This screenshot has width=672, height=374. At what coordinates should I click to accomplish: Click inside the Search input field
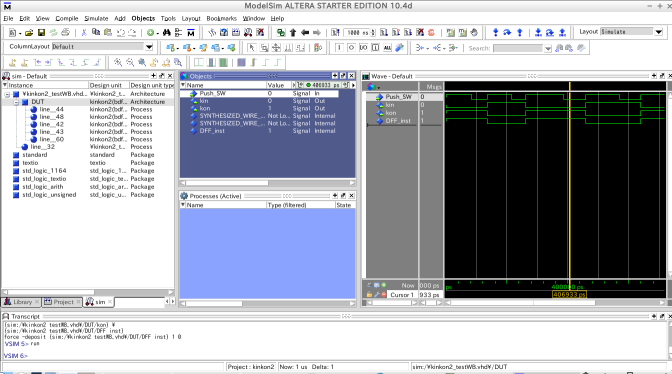[518, 48]
